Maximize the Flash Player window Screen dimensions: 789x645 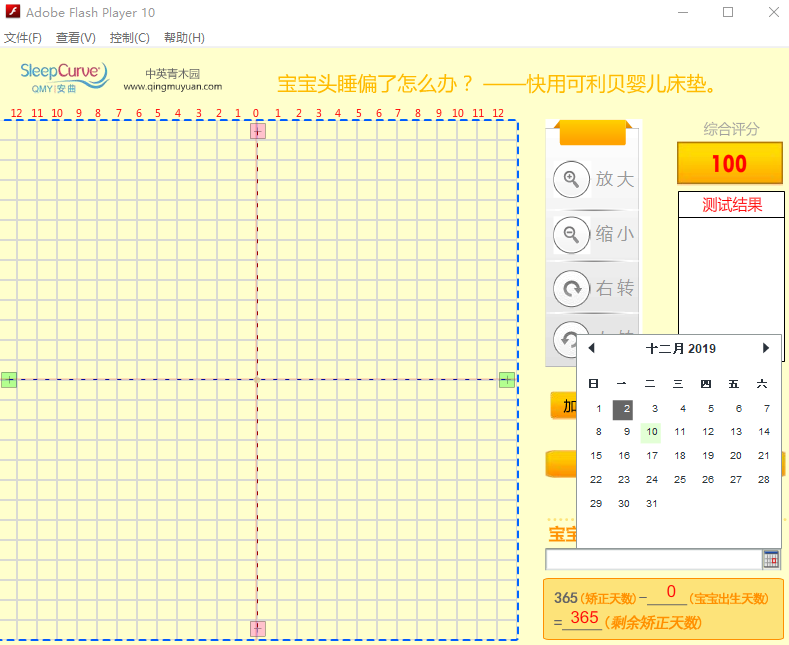pos(728,12)
